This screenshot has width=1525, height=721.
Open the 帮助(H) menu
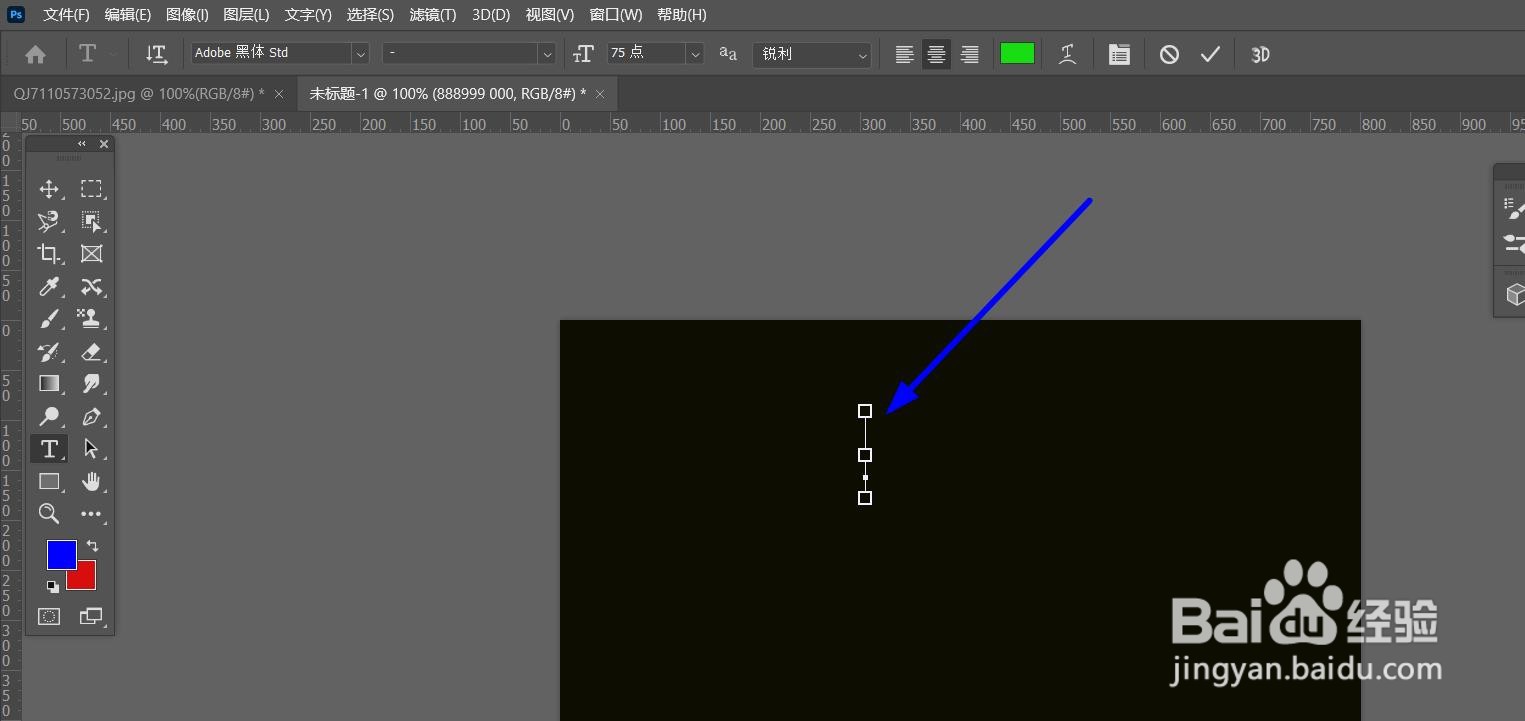coord(682,15)
